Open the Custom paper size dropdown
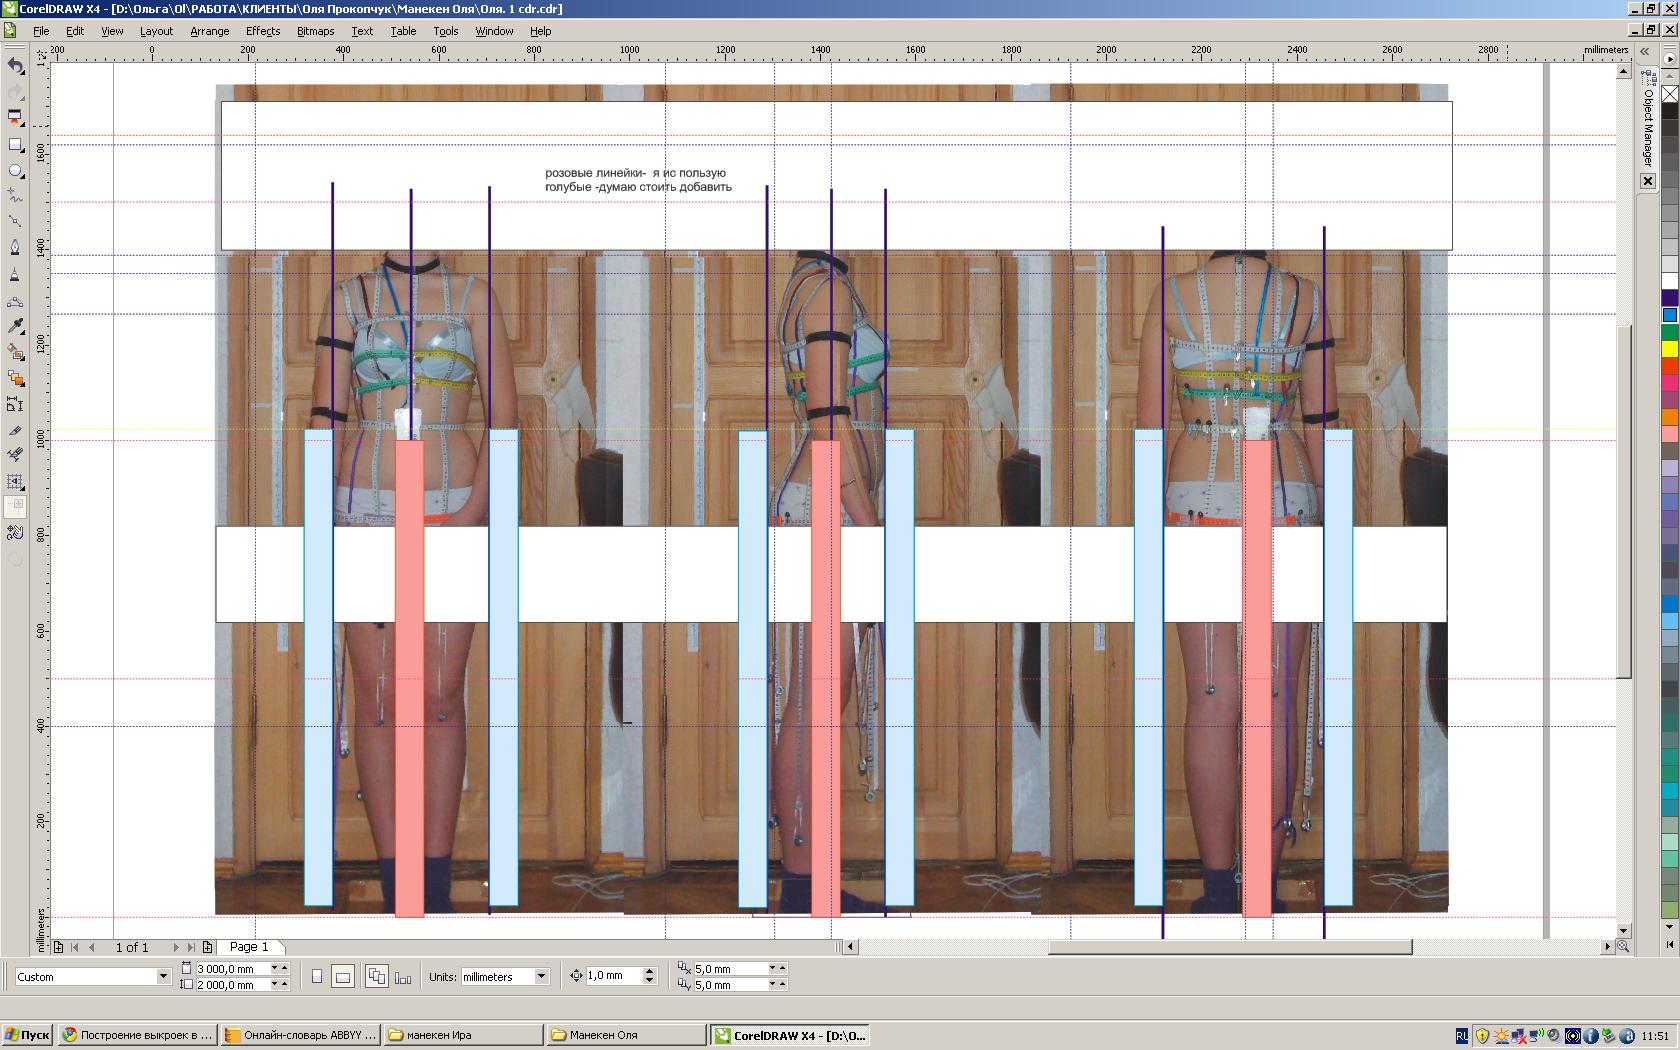The height and width of the screenshot is (1050, 1680). (163, 977)
